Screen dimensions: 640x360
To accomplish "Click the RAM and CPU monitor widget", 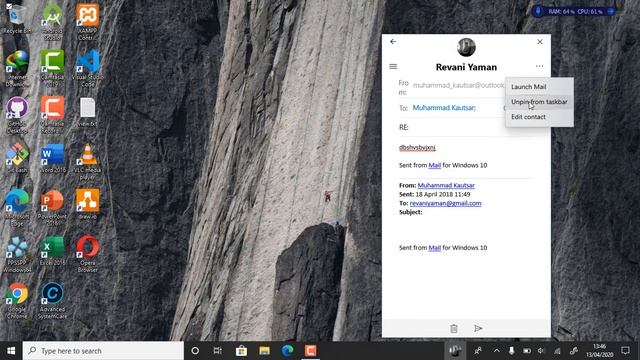I will (x=574, y=11).
